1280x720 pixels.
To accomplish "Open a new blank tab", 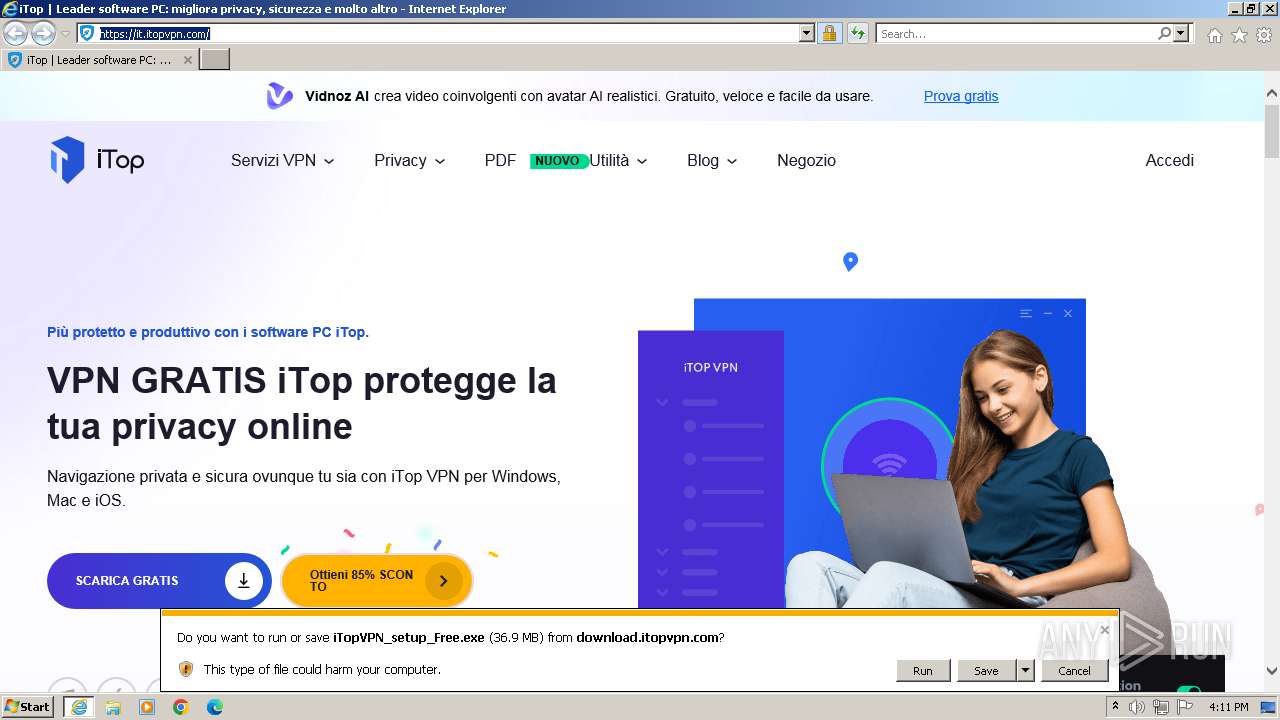I will 215,60.
